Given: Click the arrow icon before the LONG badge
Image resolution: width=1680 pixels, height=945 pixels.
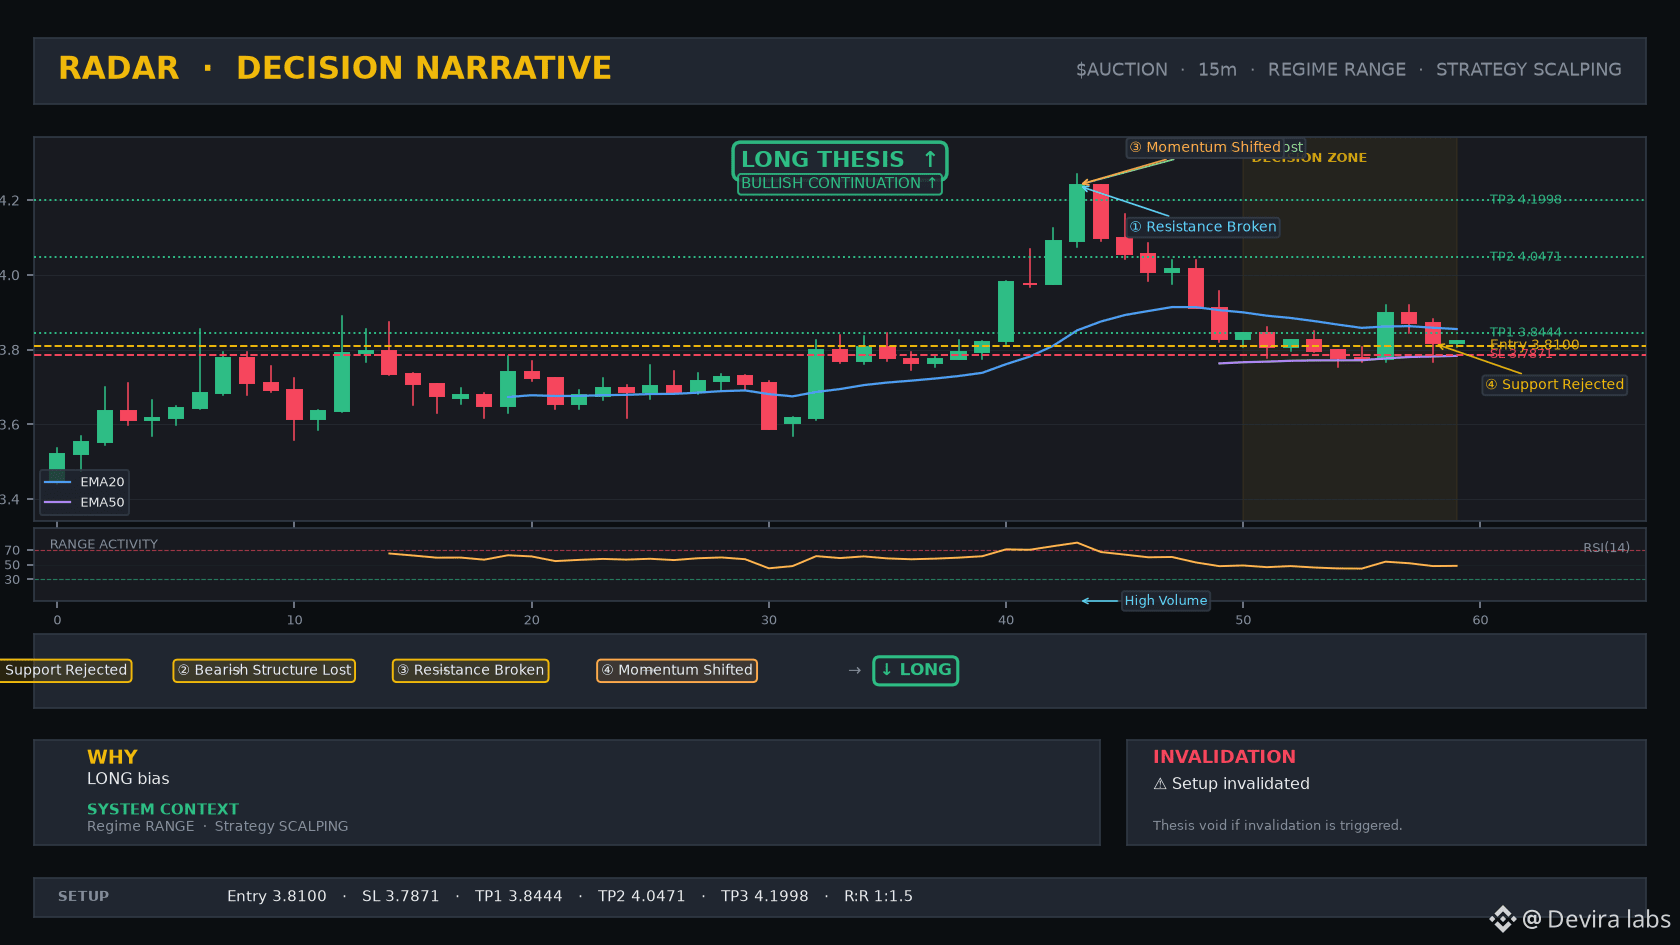Looking at the screenshot, I should [854, 670].
